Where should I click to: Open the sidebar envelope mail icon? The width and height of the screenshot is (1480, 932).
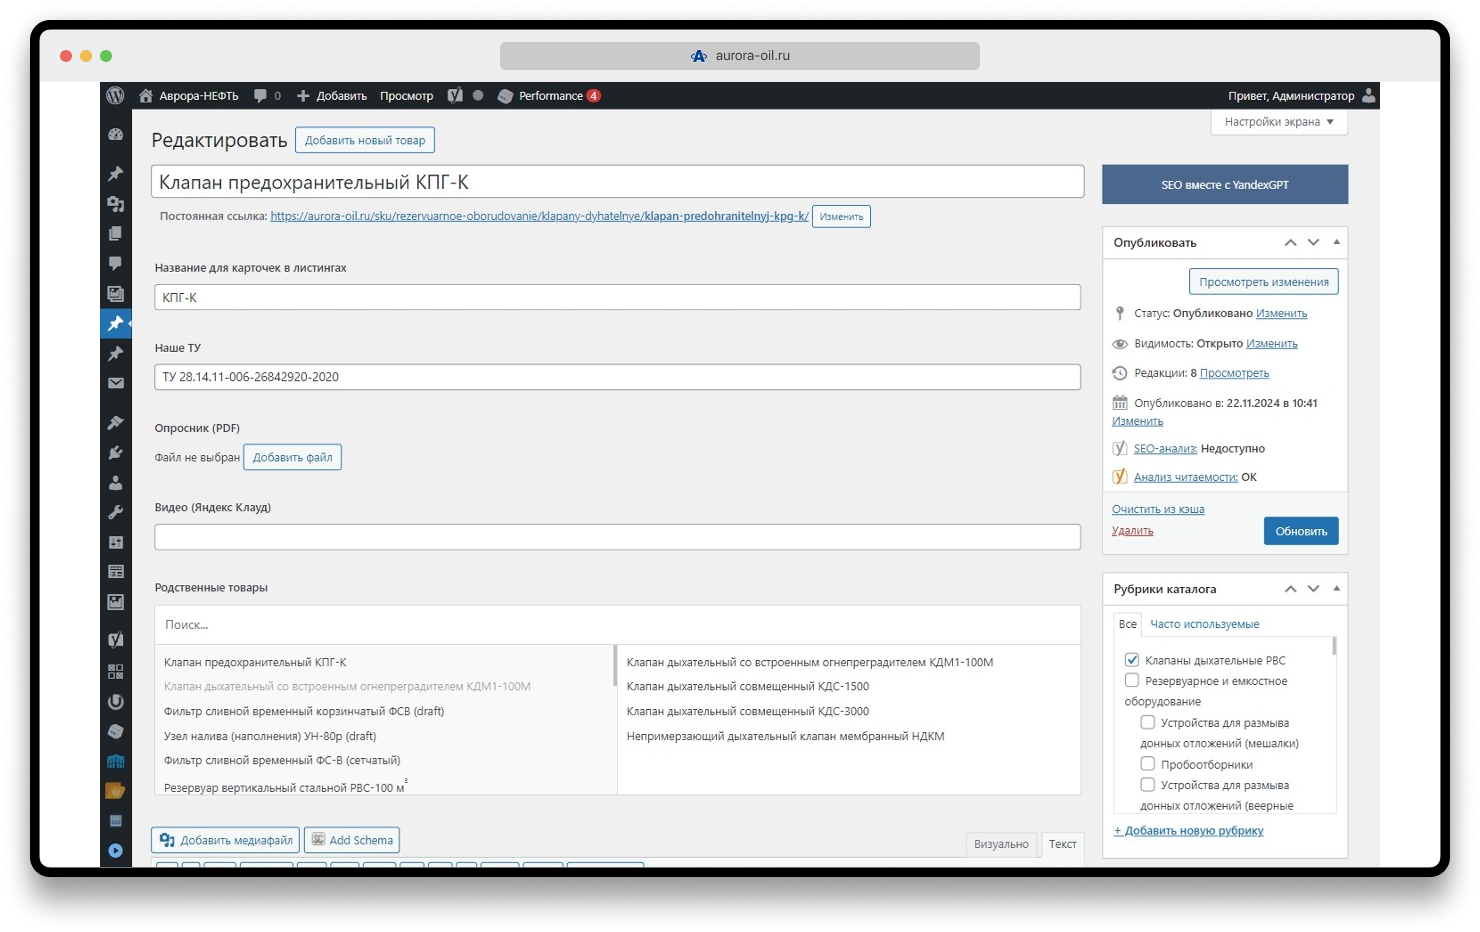(x=116, y=383)
